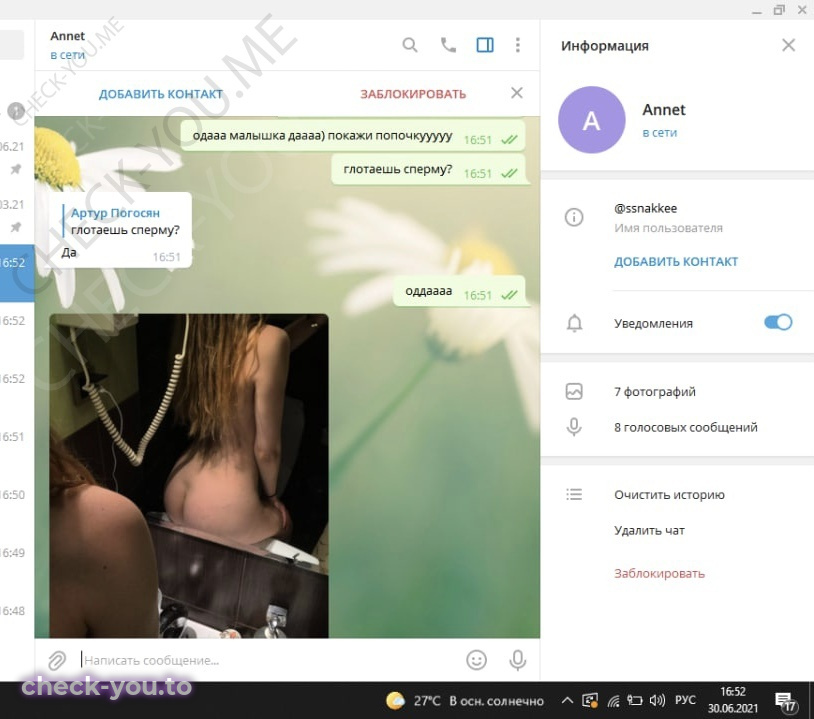The width and height of the screenshot is (814, 719).
Task: Click the Annet name in the chat header
Action: tap(67, 36)
